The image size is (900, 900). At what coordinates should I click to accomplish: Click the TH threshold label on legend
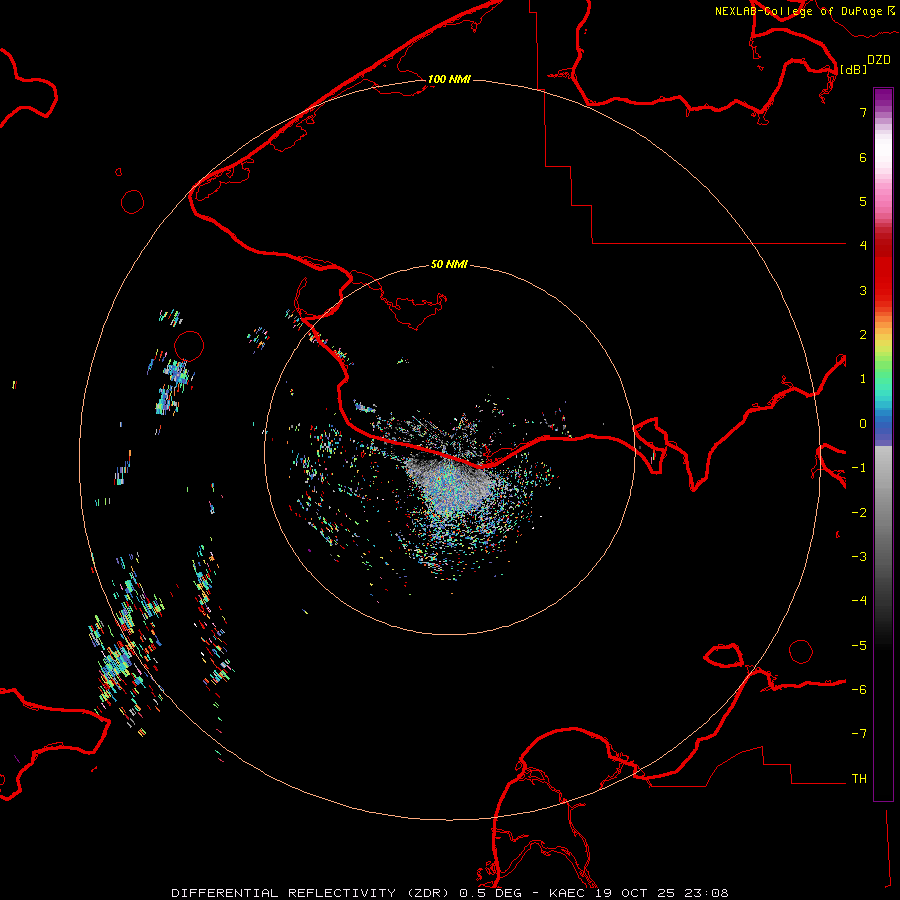pyautogui.click(x=859, y=779)
